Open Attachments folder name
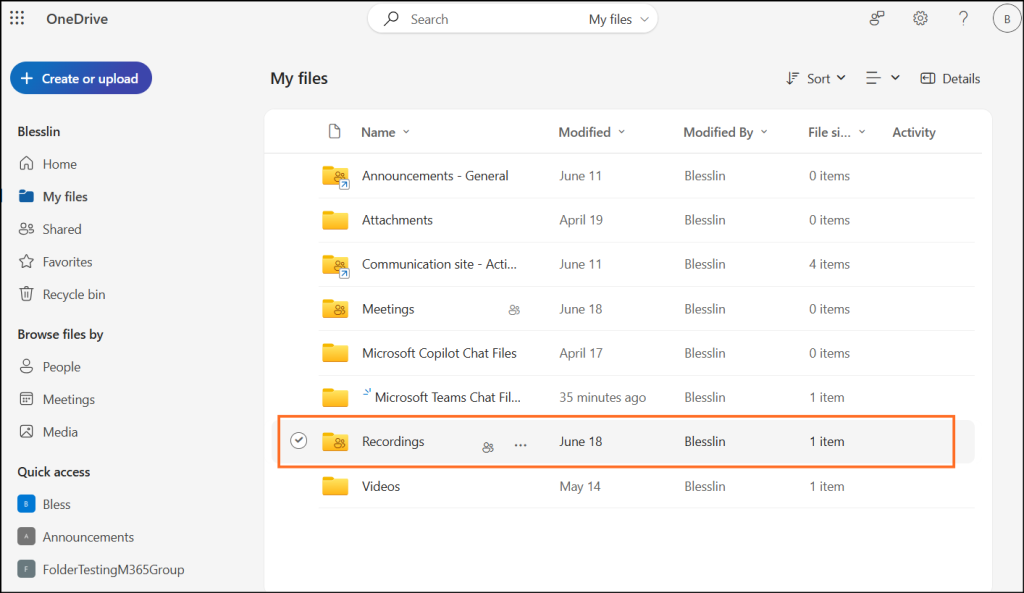This screenshot has height=593, width=1024. coord(397,220)
